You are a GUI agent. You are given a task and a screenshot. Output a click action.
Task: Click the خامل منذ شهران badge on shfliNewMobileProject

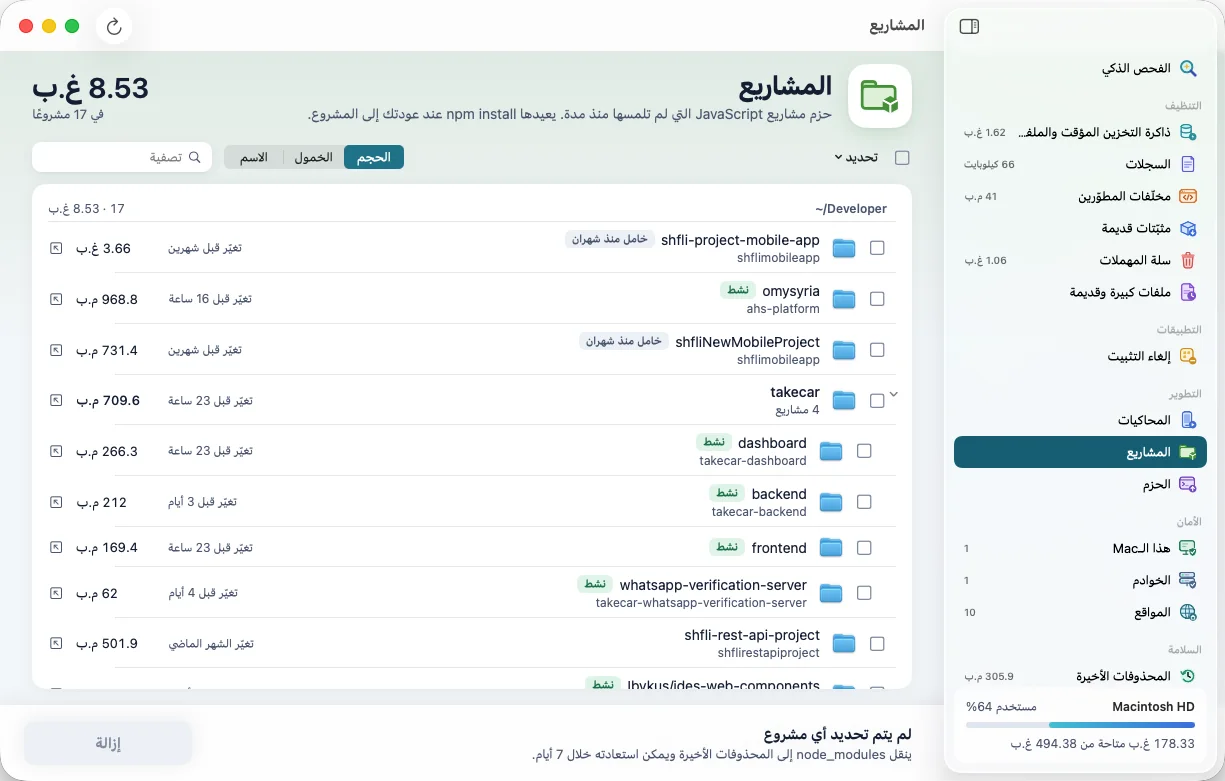[x=624, y=341]
